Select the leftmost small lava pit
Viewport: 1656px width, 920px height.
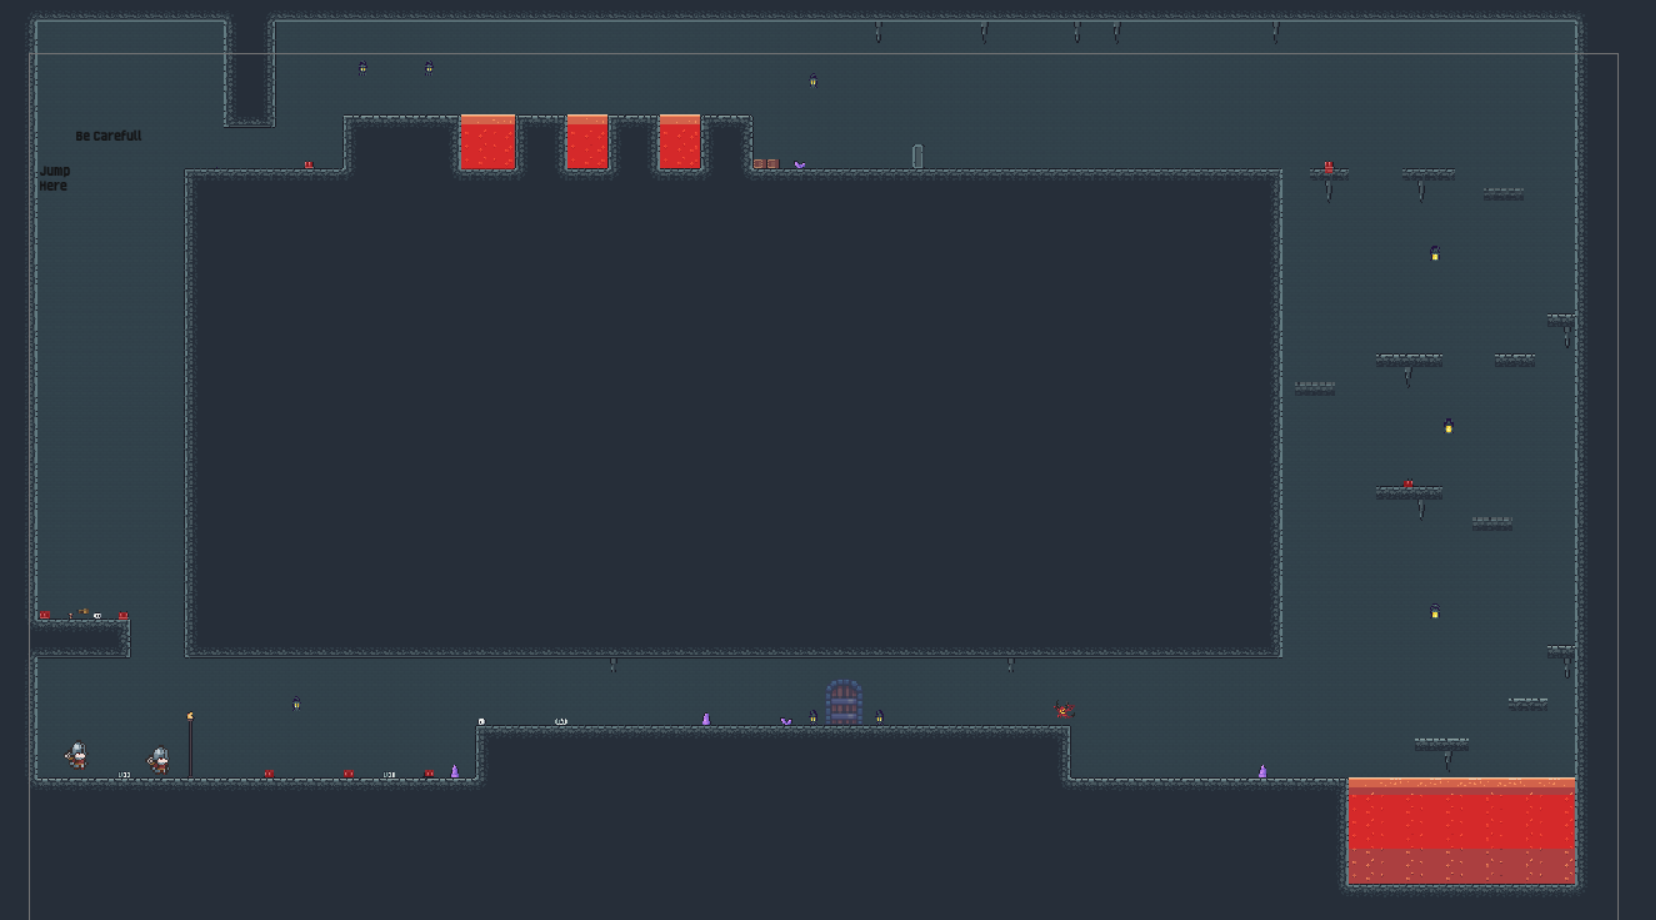click(x=488, y=142)
